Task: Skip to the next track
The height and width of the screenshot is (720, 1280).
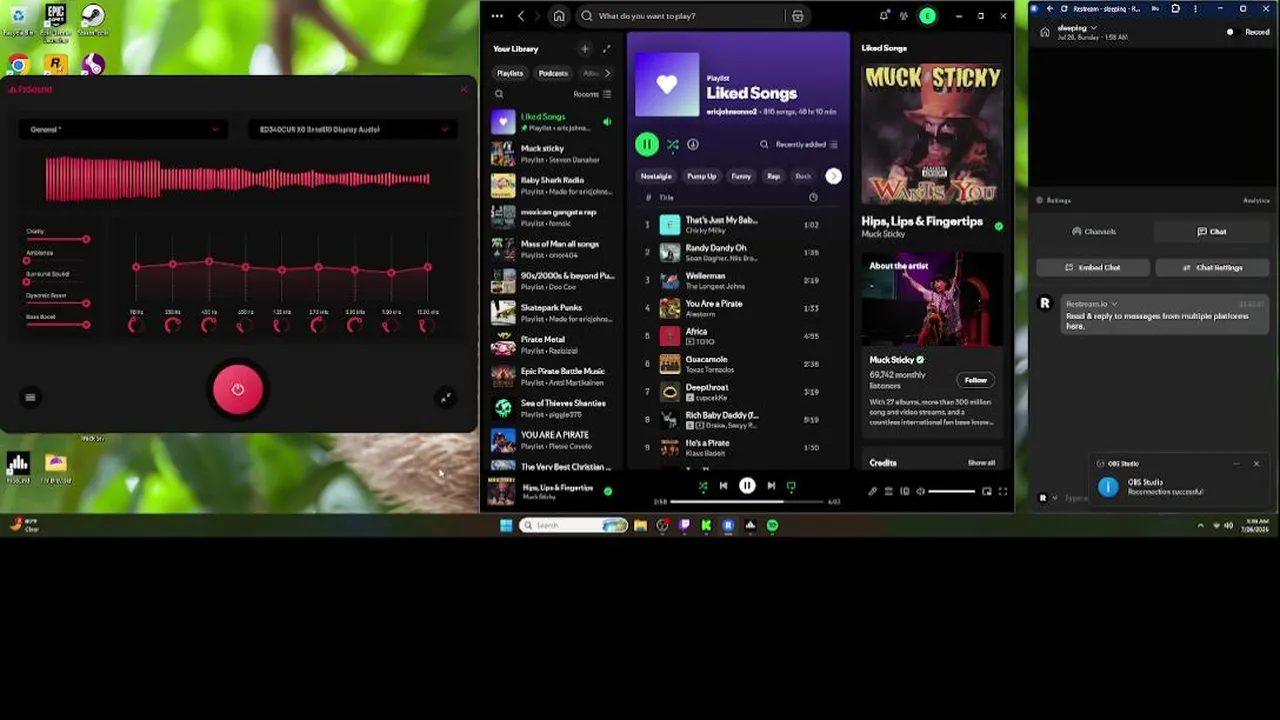Action: 771,486
